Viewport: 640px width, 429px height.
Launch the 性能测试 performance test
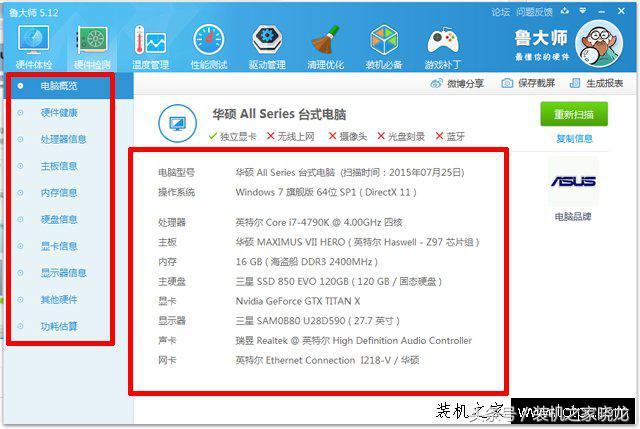208,46
